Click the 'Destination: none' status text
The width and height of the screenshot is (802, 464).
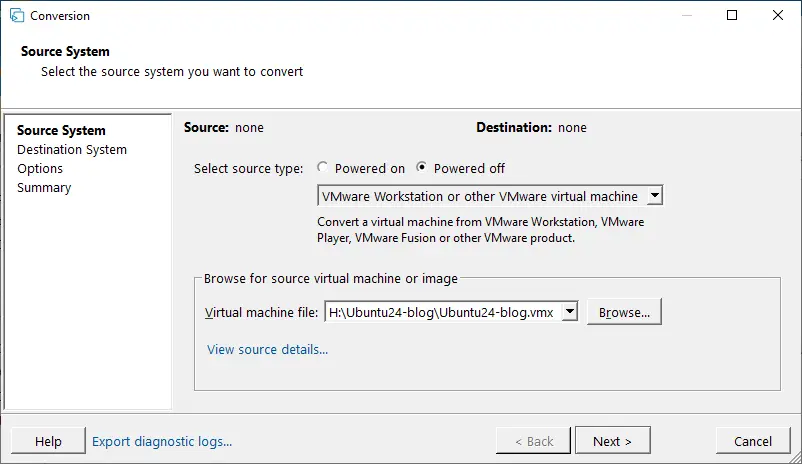tap(531, 127)
